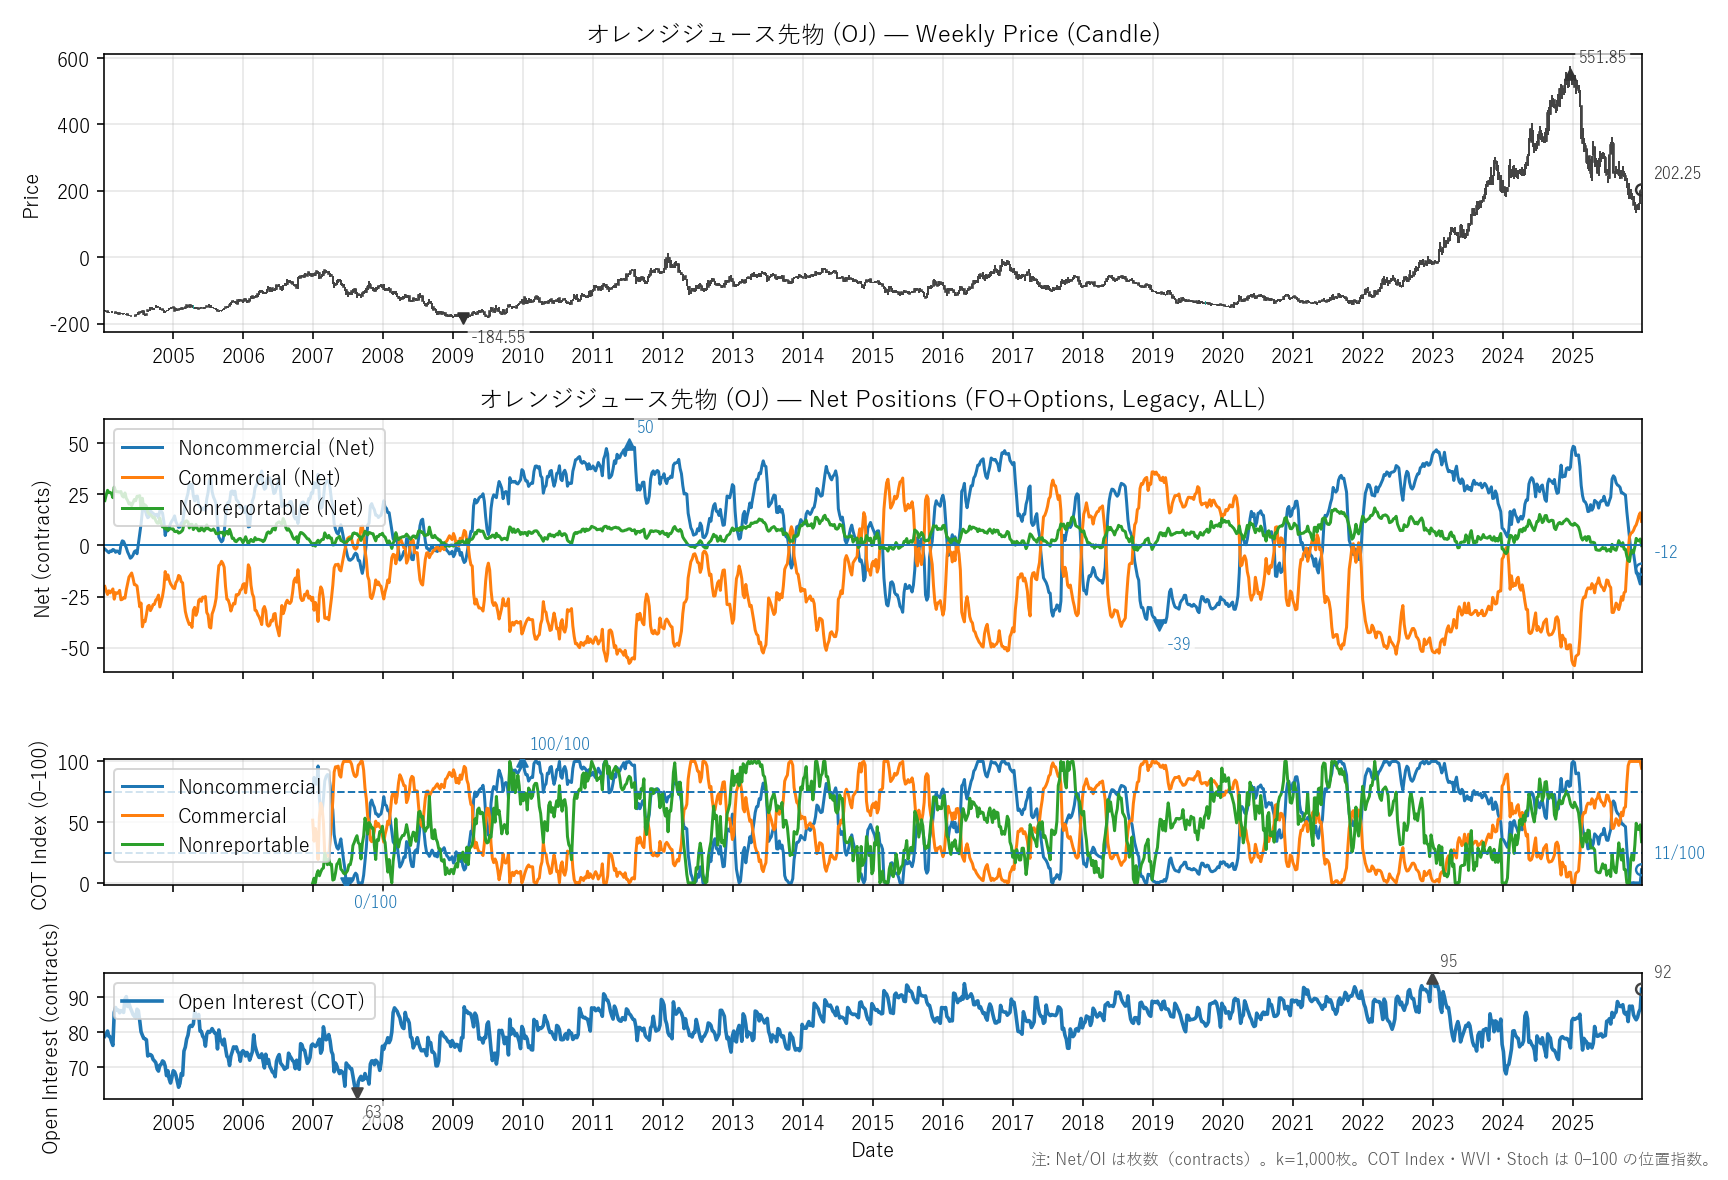Click the 11/100 COT Index latest value label
The width and height of the screenshot is (1728, 1180).
pos(1679,853)
